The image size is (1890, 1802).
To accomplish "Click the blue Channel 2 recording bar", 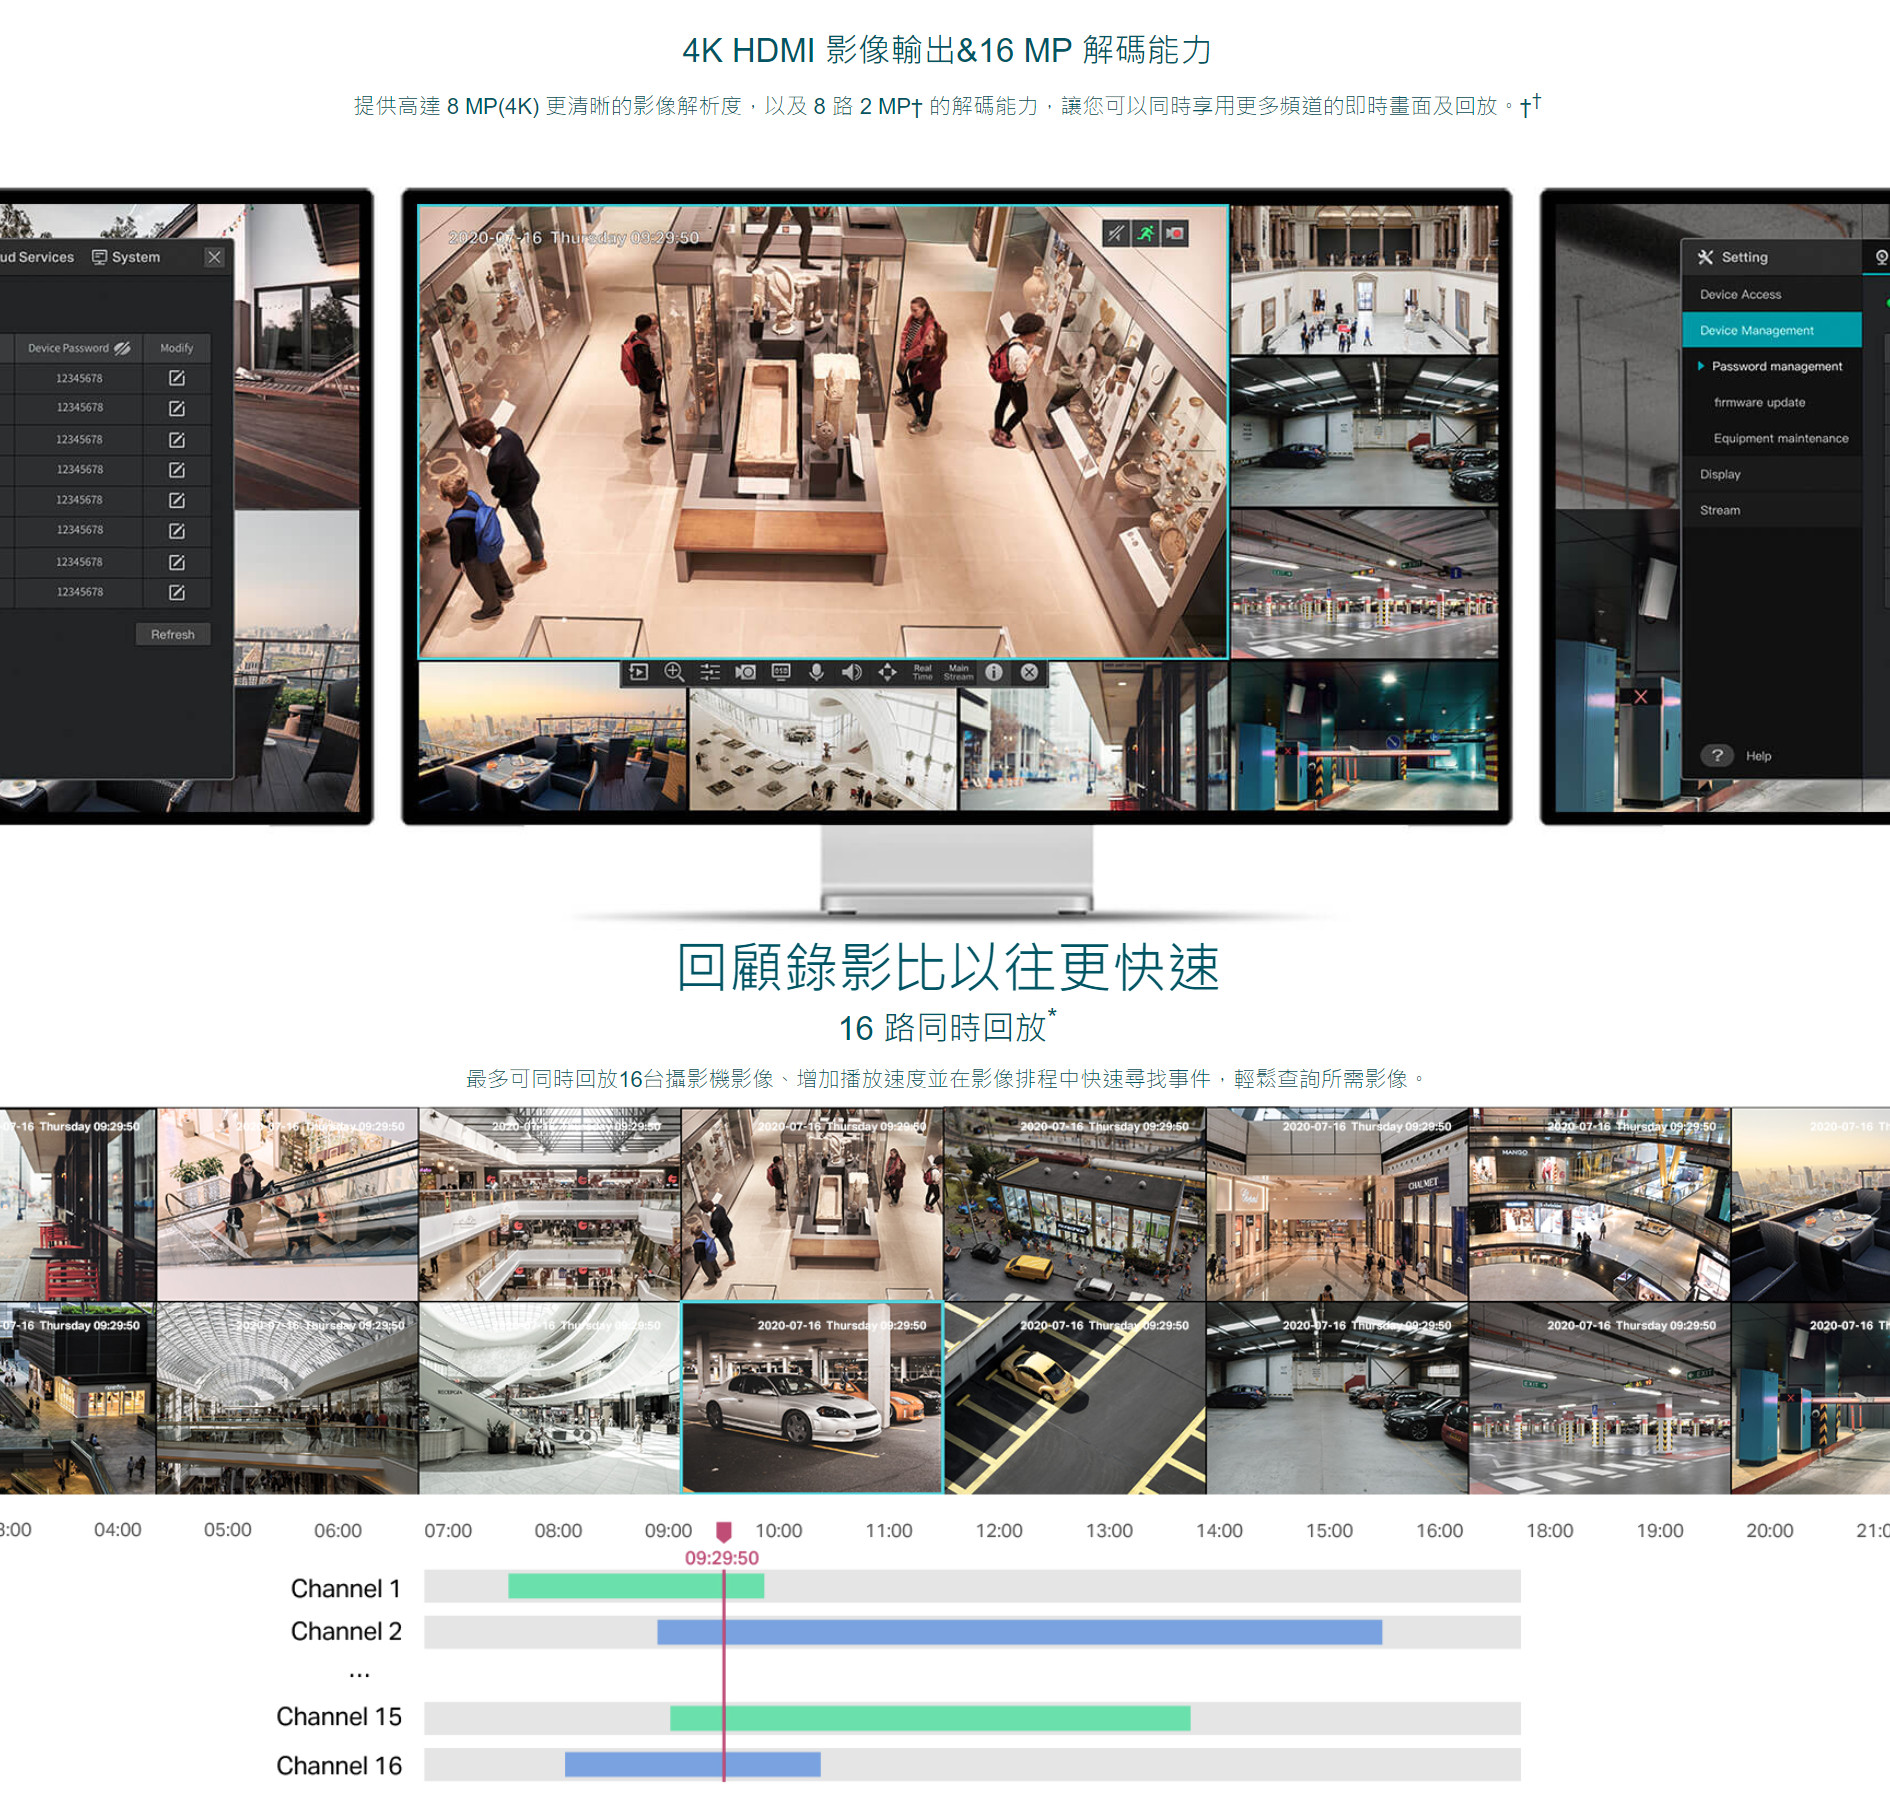I will click(x=1019, y=1632).
